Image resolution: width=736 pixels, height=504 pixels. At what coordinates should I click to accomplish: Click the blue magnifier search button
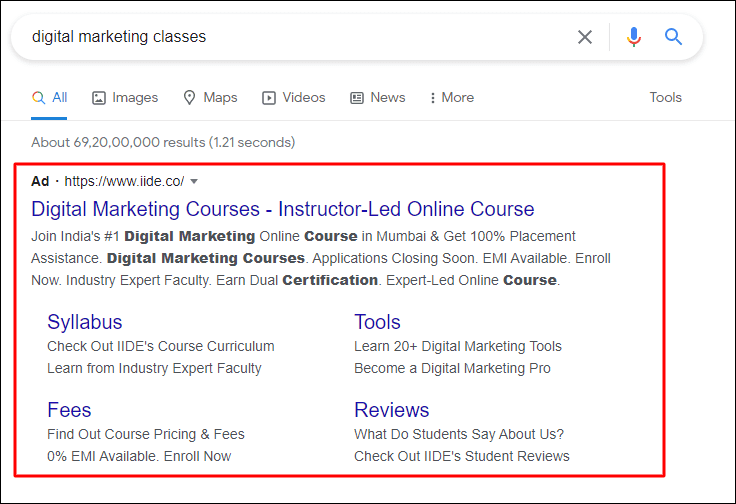click(x=673, y=36)
